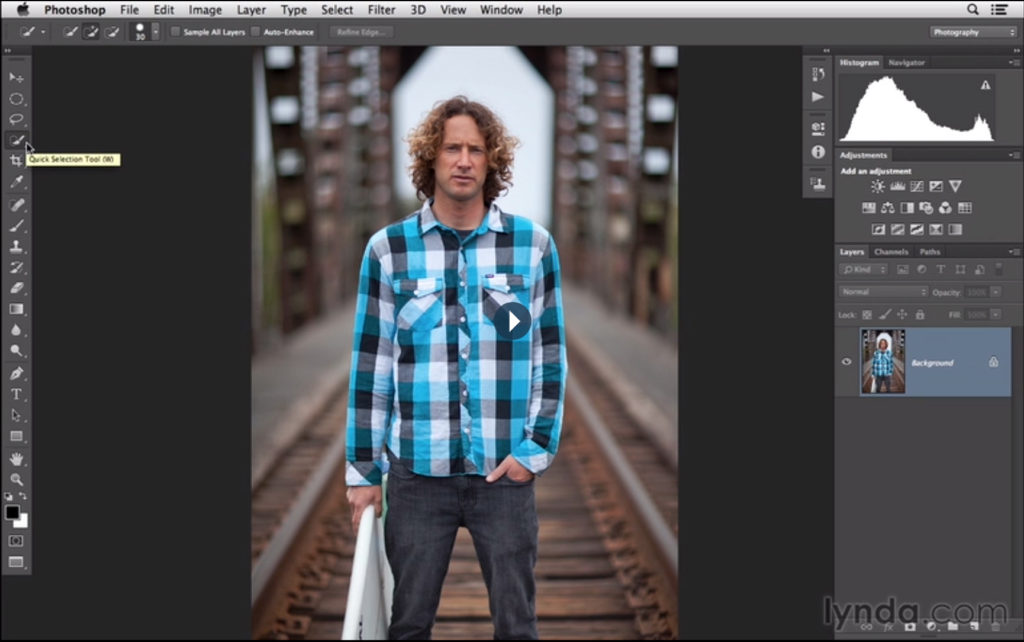Add an Exposure adjustment
Viewport: 1024px width, 642px height.
point(936,187)
